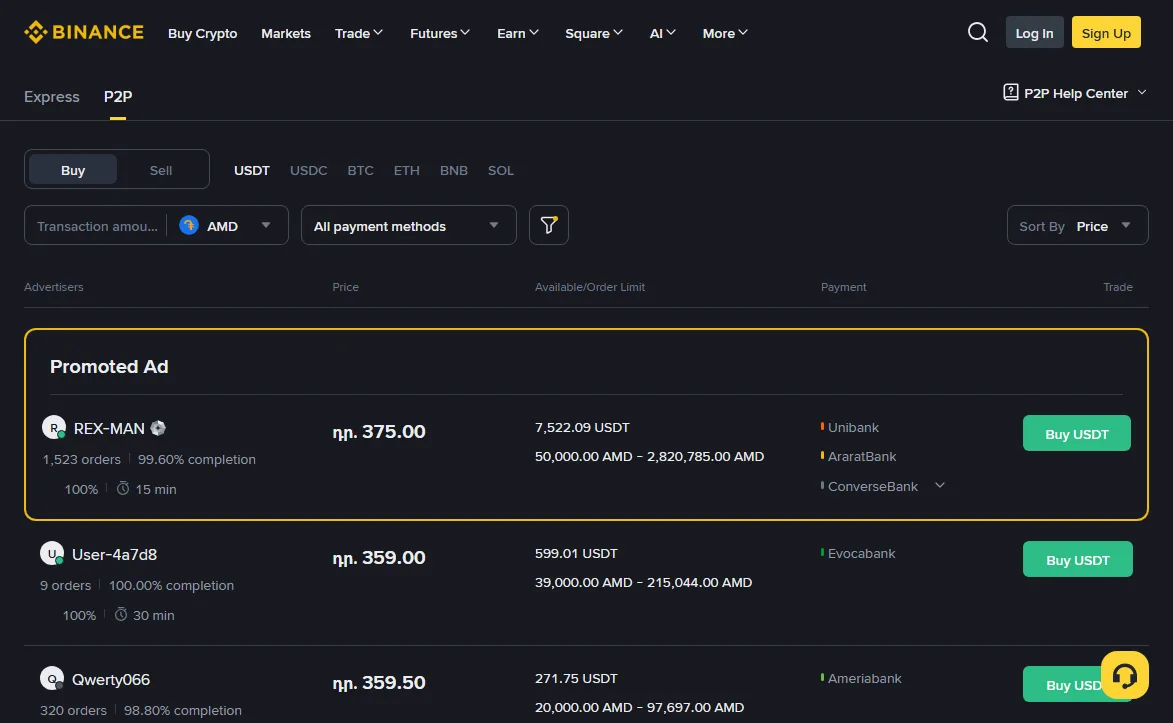Open Markets in the navigation
This screenshot has width=1173, height=723.
[x=286, y=33]
